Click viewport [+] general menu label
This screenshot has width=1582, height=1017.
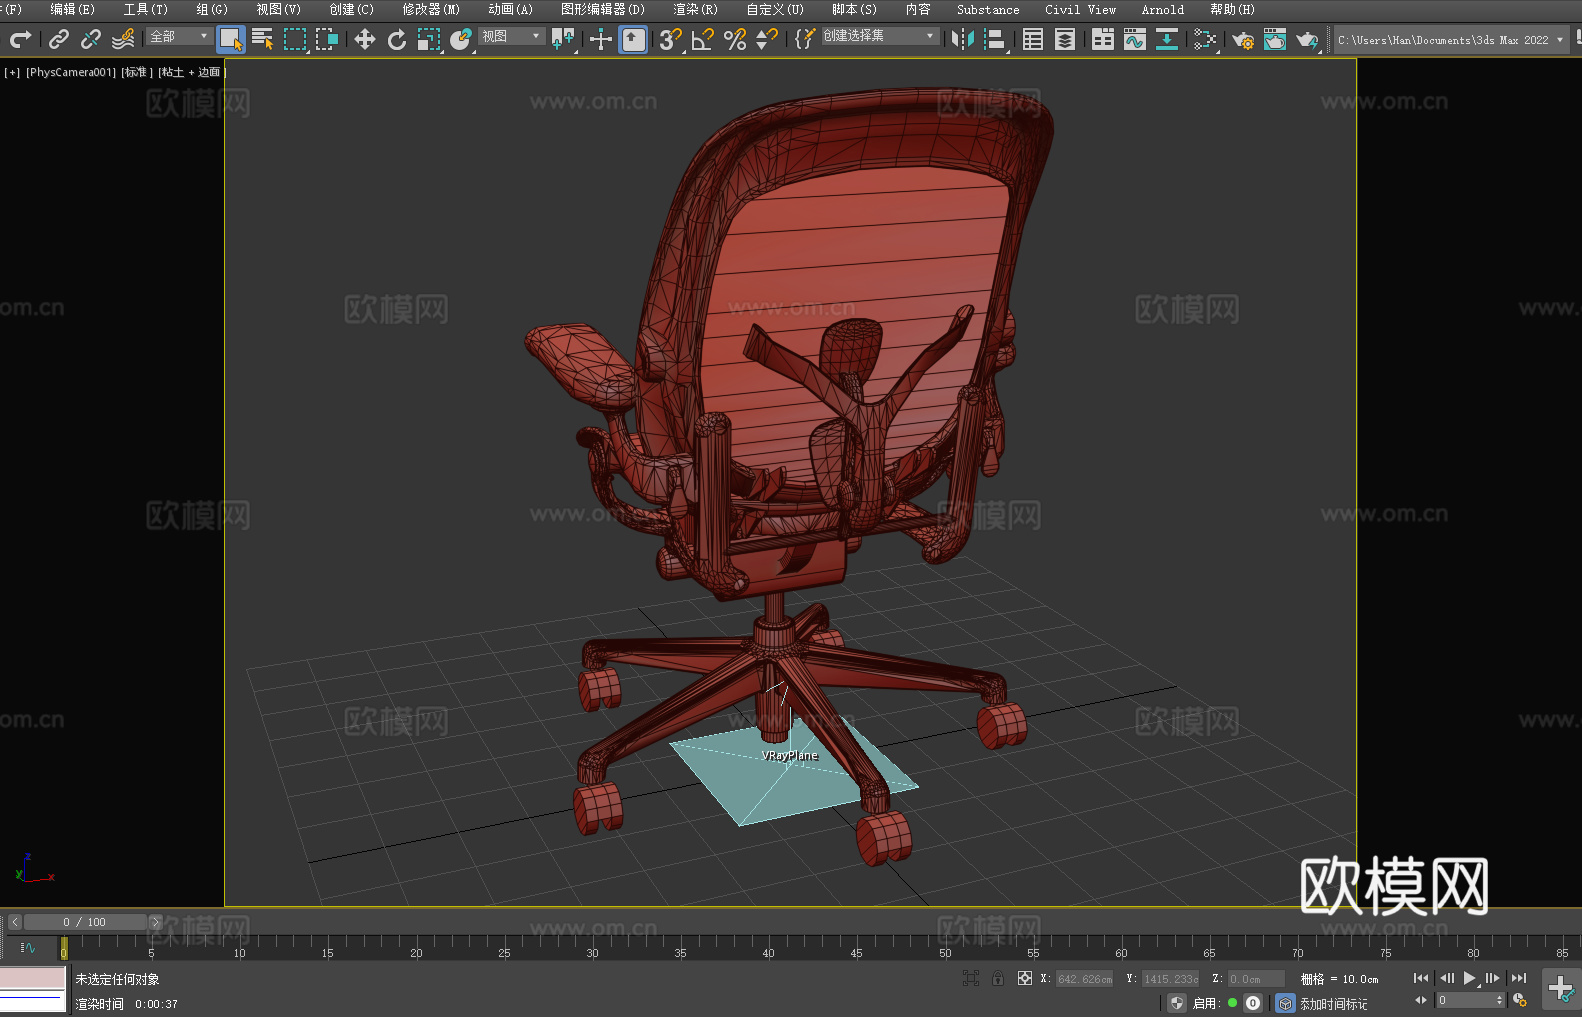[12, 73]
